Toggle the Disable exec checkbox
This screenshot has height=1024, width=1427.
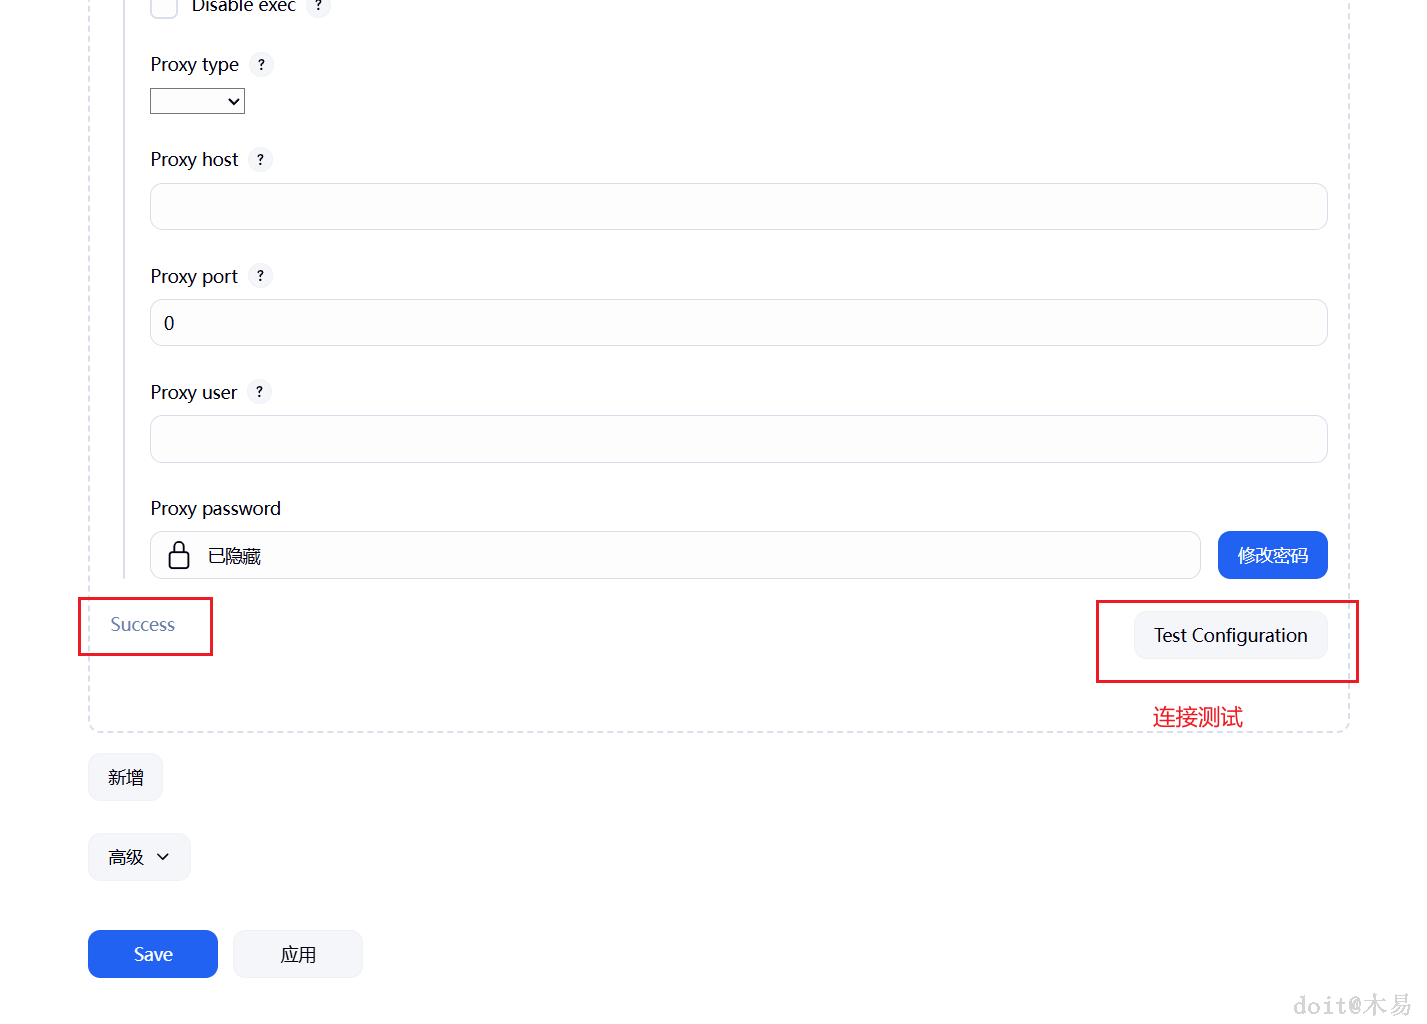click(164, 7)
